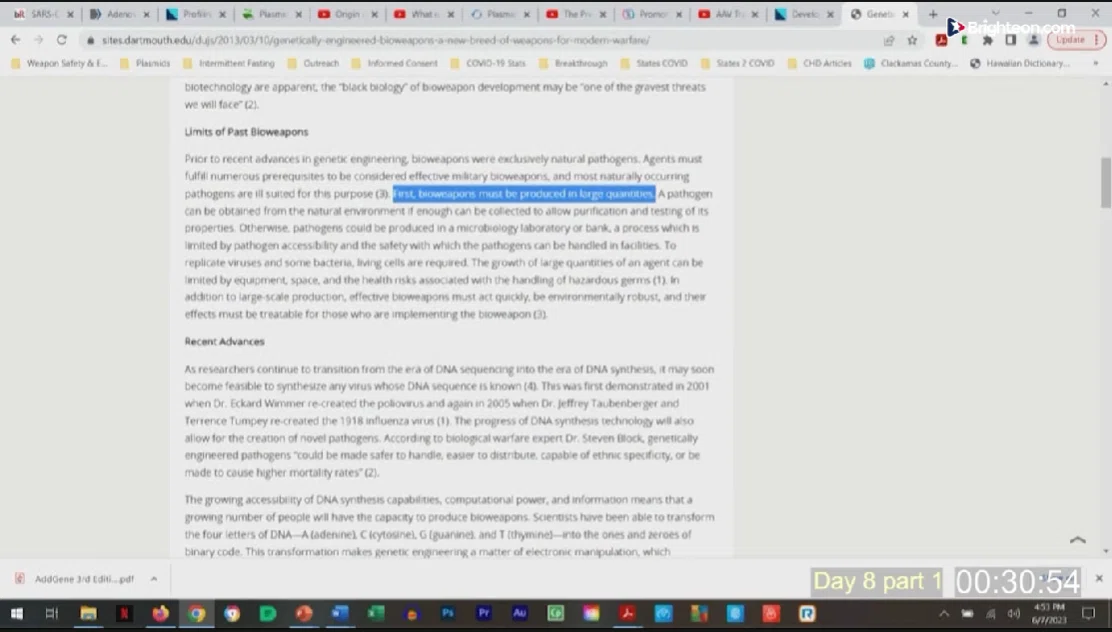This screenshot has height=632, width=1112.
Task: Open the Intermittent Fasting bookmark folder
Action: coord(228,63)
